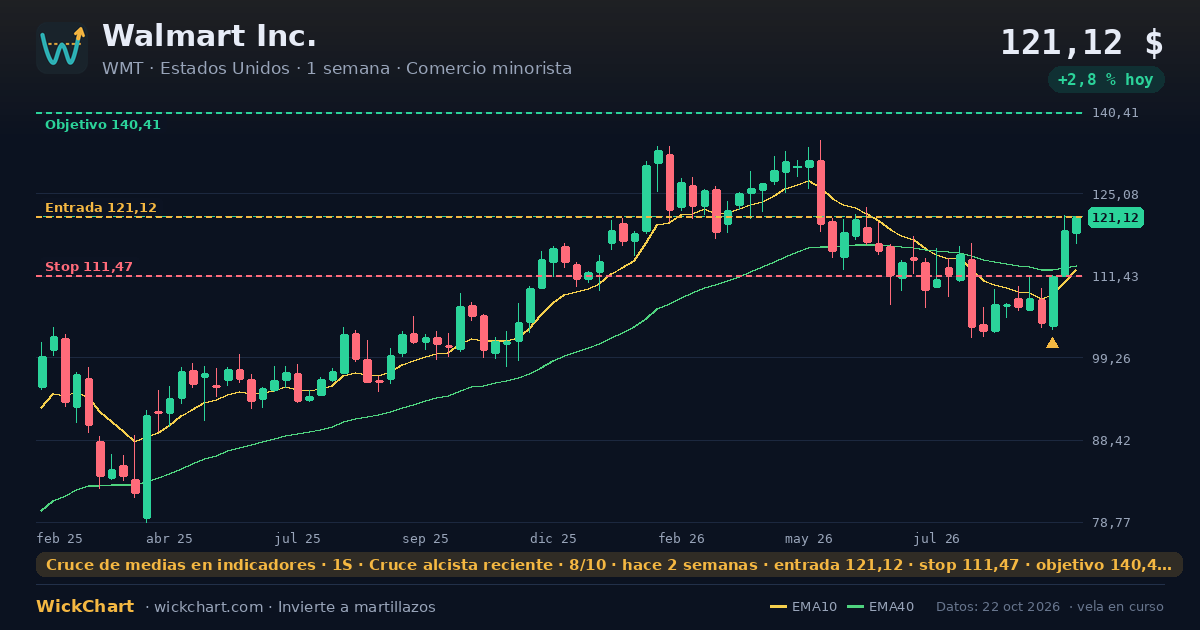Click the Entrada 121,12 label
Image resolution: width=1200 pixels, height=630 pixels.
[101, 208]
